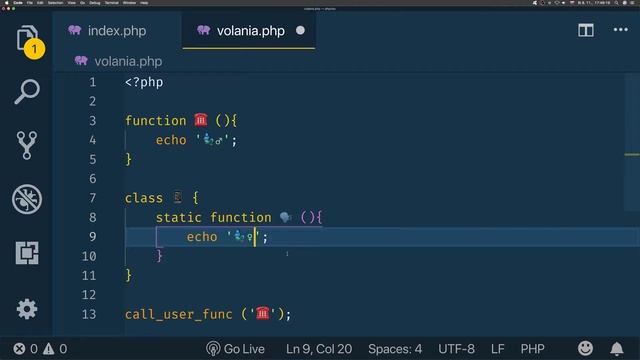Click the 'class' keyword on line 7
640x360 pixels.
[x=144, y=198]
